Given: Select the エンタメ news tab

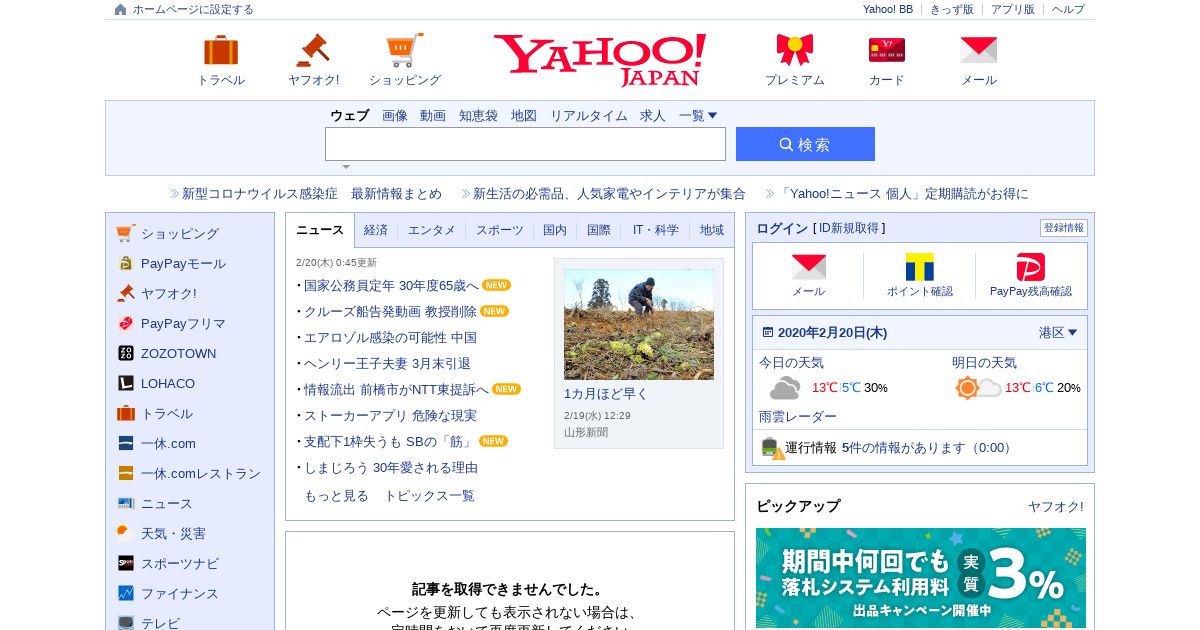Looking at the screenshot, I should coord(432,230).
